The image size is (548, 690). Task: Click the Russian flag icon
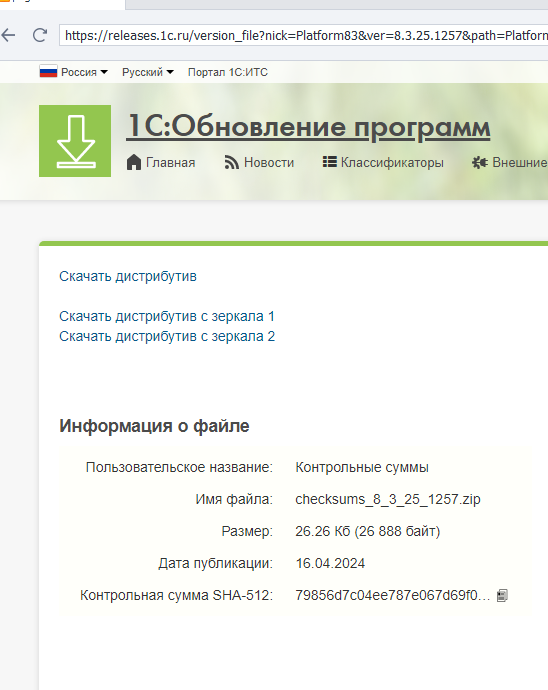48,72
